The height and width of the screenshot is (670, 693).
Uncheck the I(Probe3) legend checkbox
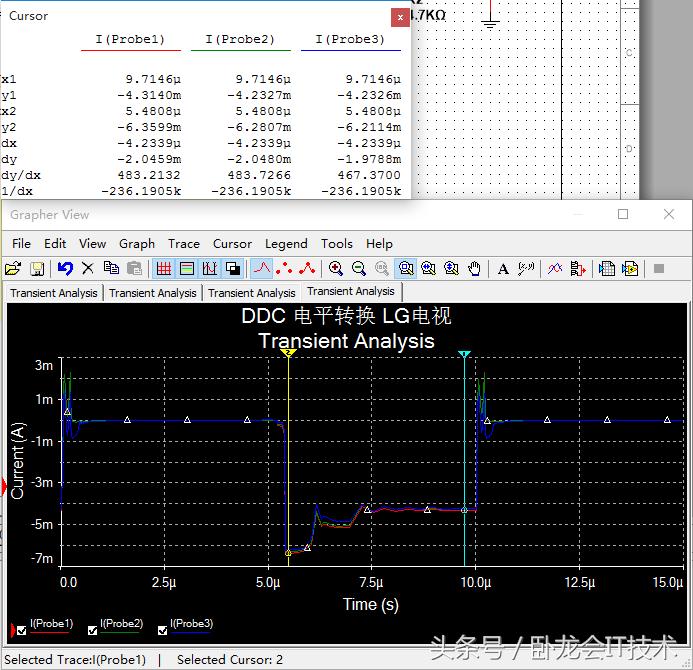point(163,631)
